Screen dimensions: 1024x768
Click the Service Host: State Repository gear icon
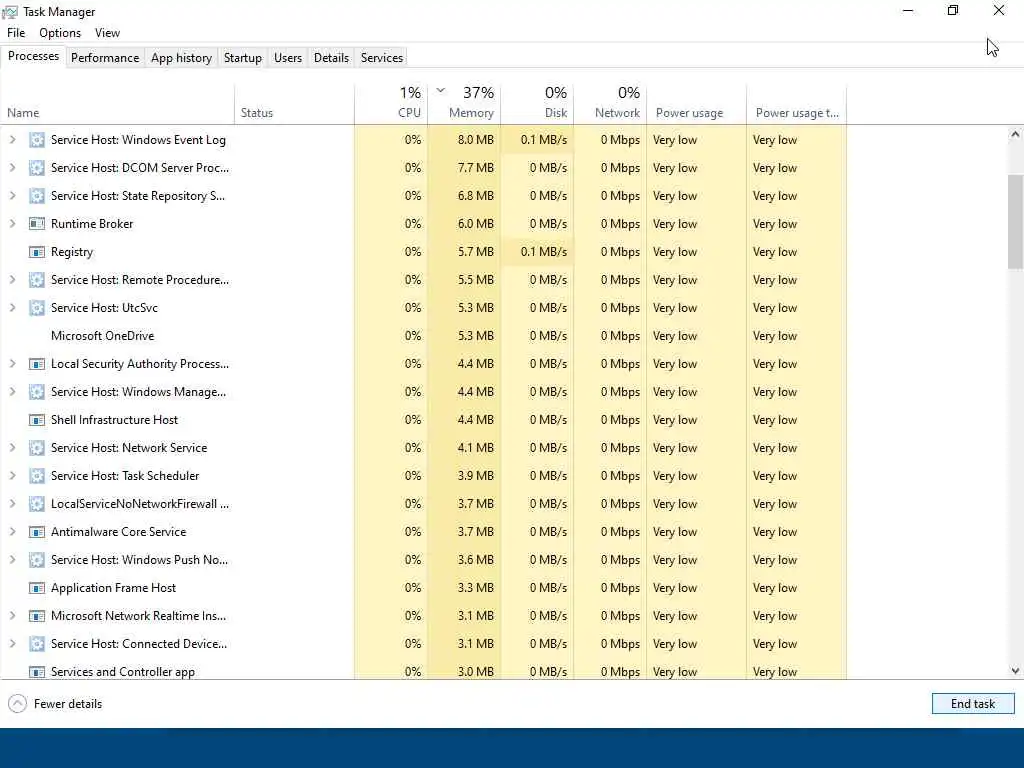(37, 196)
